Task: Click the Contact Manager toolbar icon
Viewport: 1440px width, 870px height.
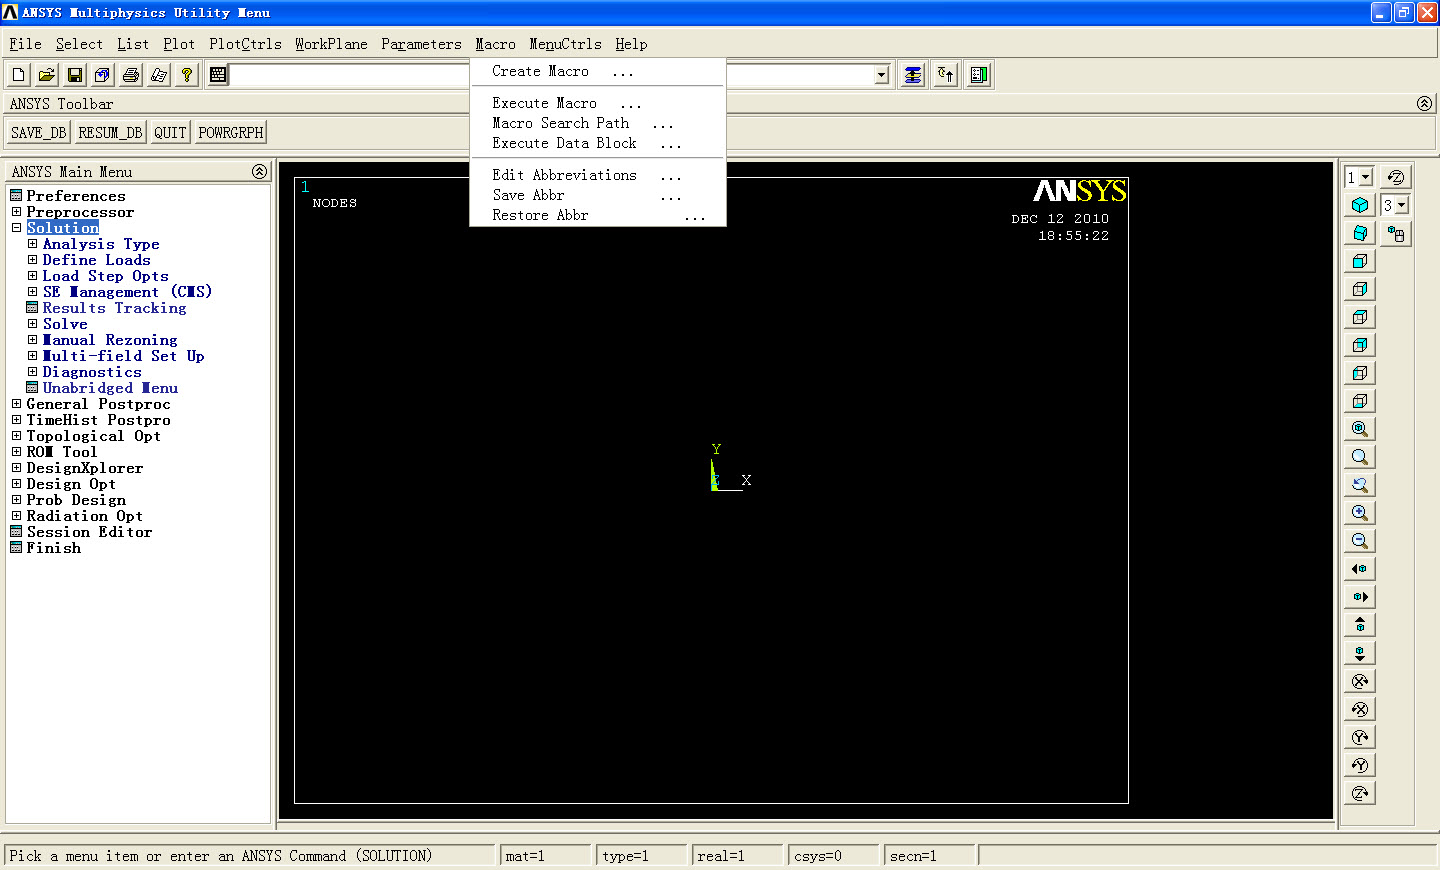Action: [x=979, y=75]
